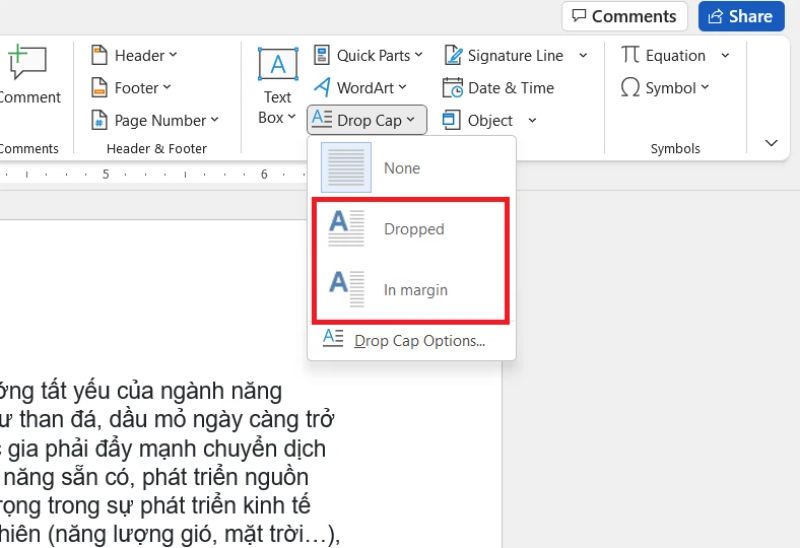The image size is (800, 548).
Task: Click text '(năng lượng gió, mặt trời…),'
Action: 194,534
